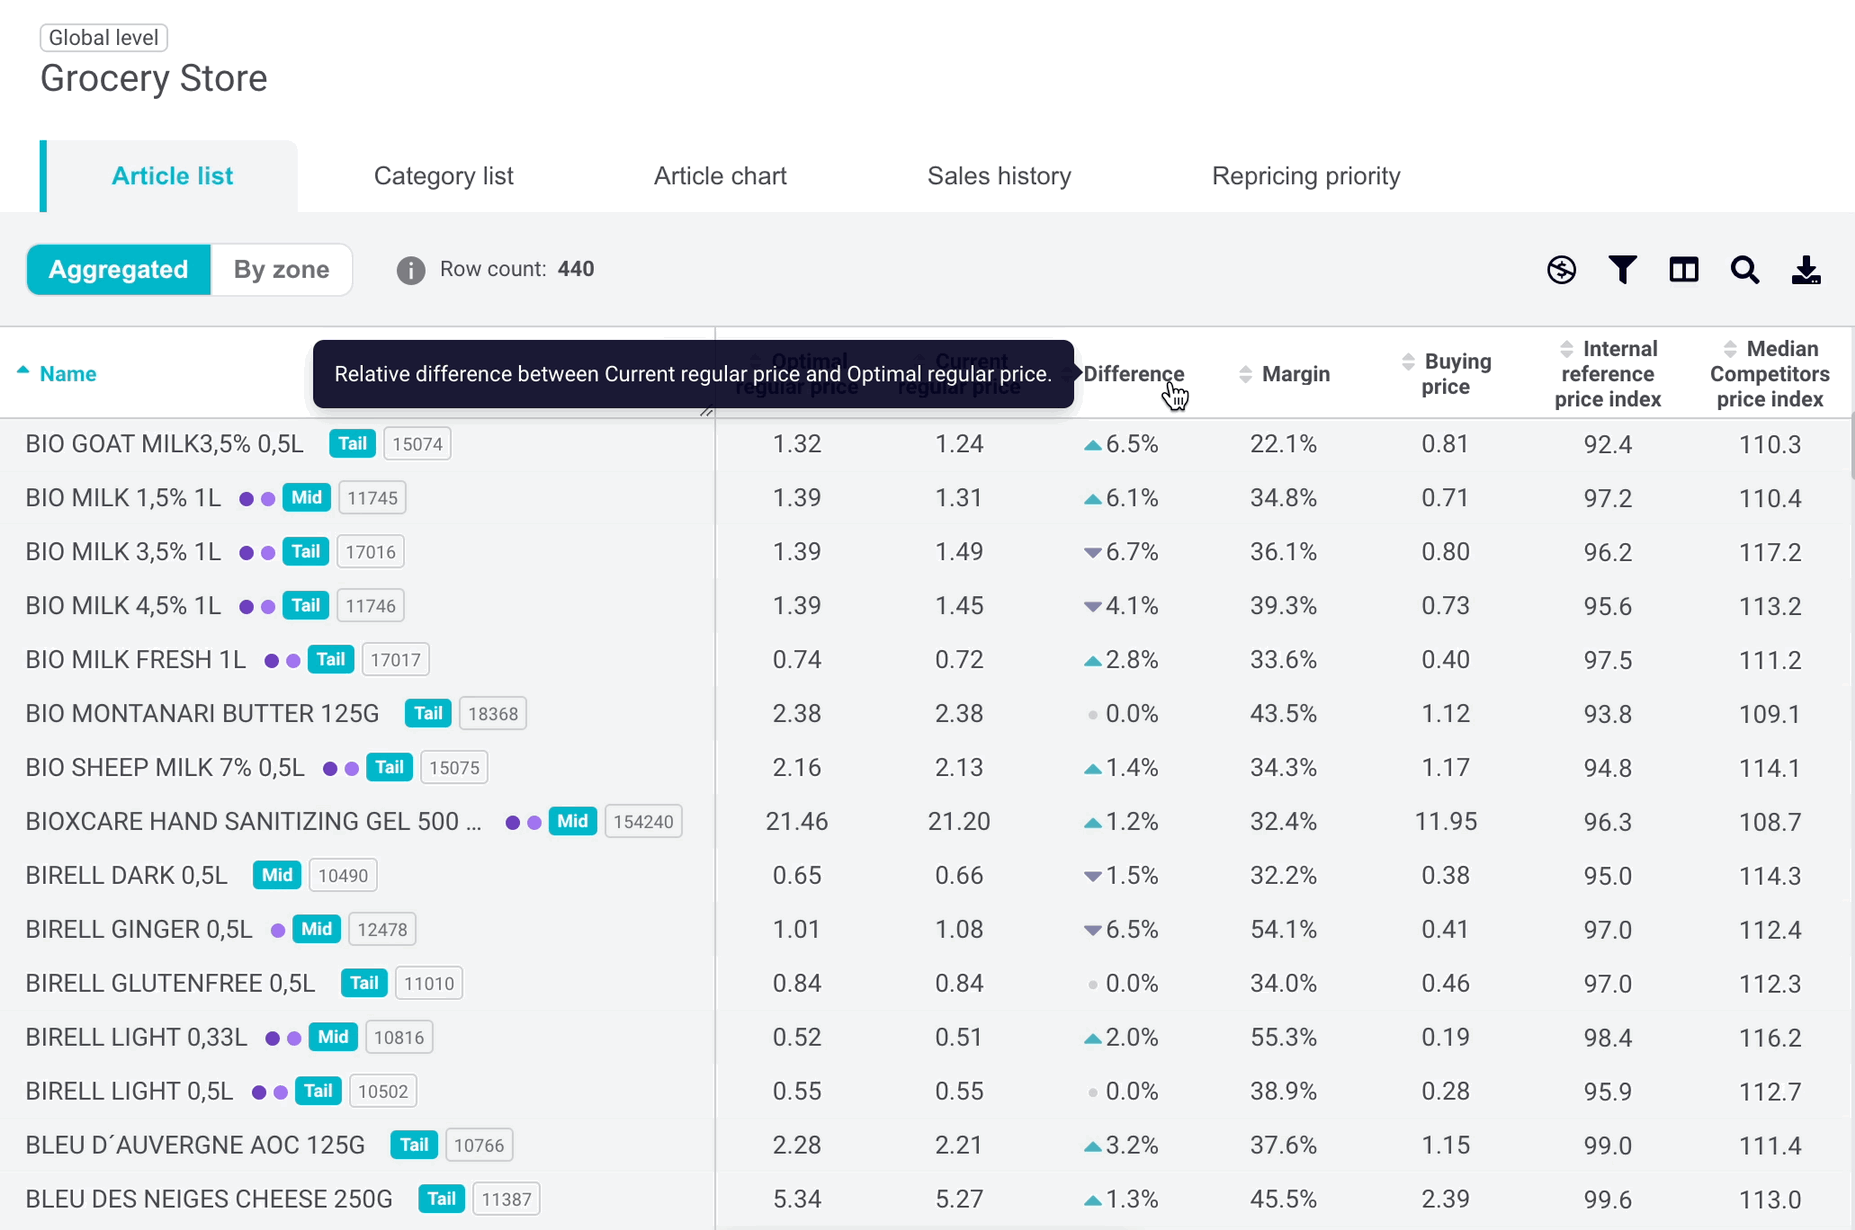This screenshot has height=1230, width=1855.
Task: Click article ID 10766 badge
Action: (479, 1146)
